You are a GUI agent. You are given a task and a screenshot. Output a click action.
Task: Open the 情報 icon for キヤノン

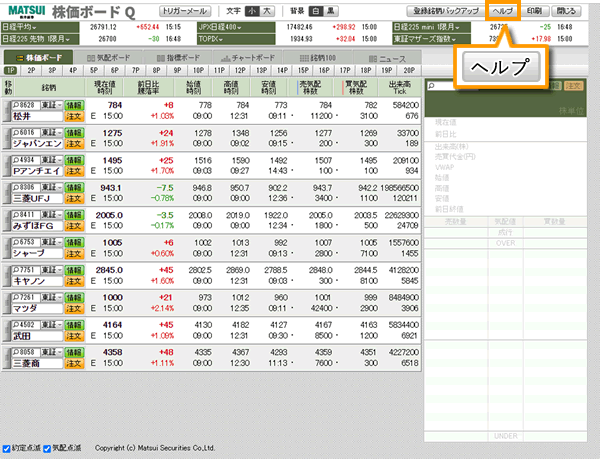(x=74, y=270)
